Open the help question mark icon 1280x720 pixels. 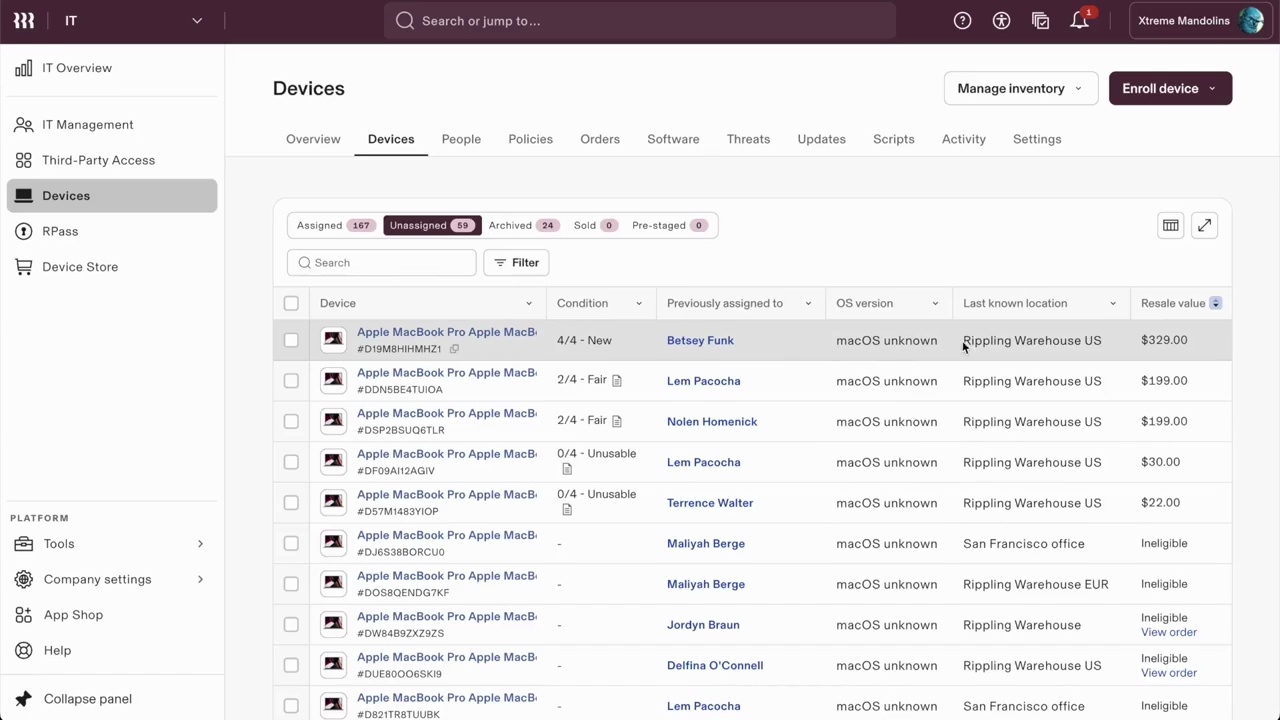point(962,21)
